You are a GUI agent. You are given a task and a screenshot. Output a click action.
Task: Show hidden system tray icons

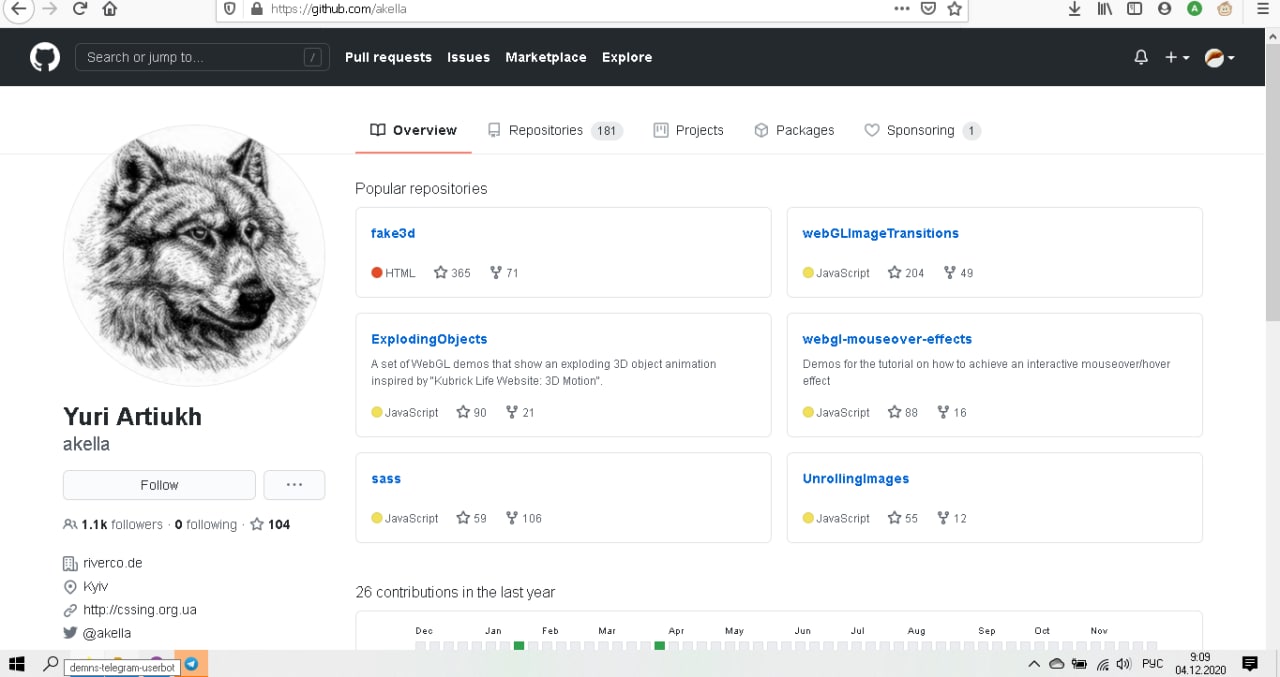point(1034,663)
